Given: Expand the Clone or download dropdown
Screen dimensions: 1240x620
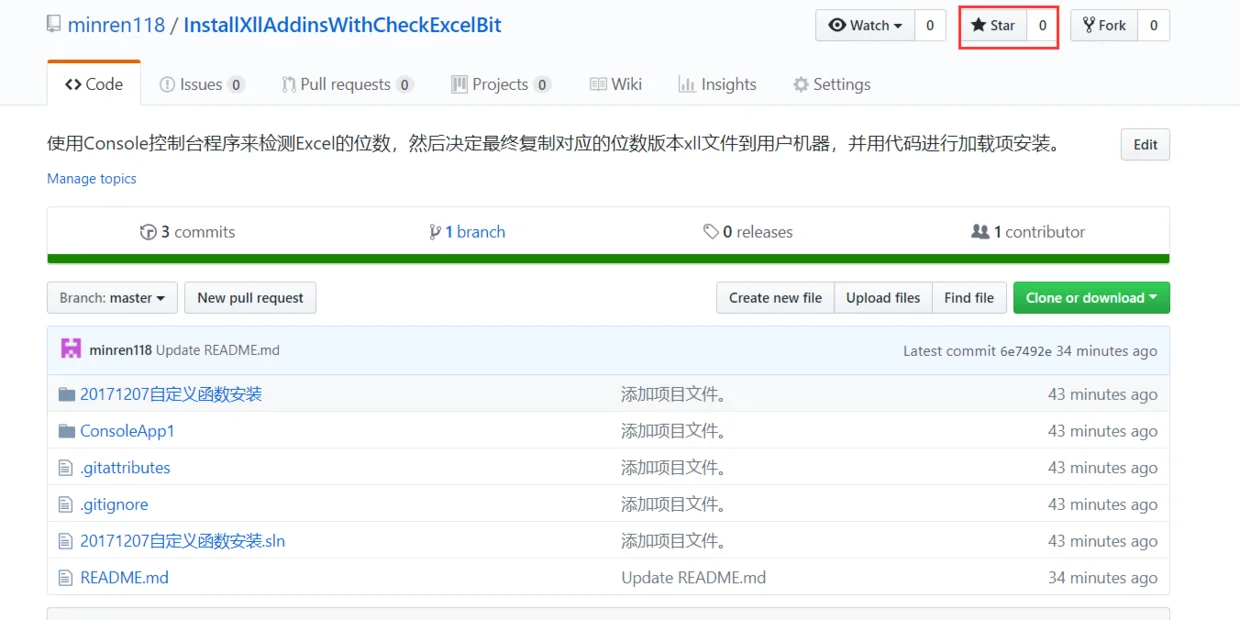Looking at the screenshot, I should (1091, 298).
